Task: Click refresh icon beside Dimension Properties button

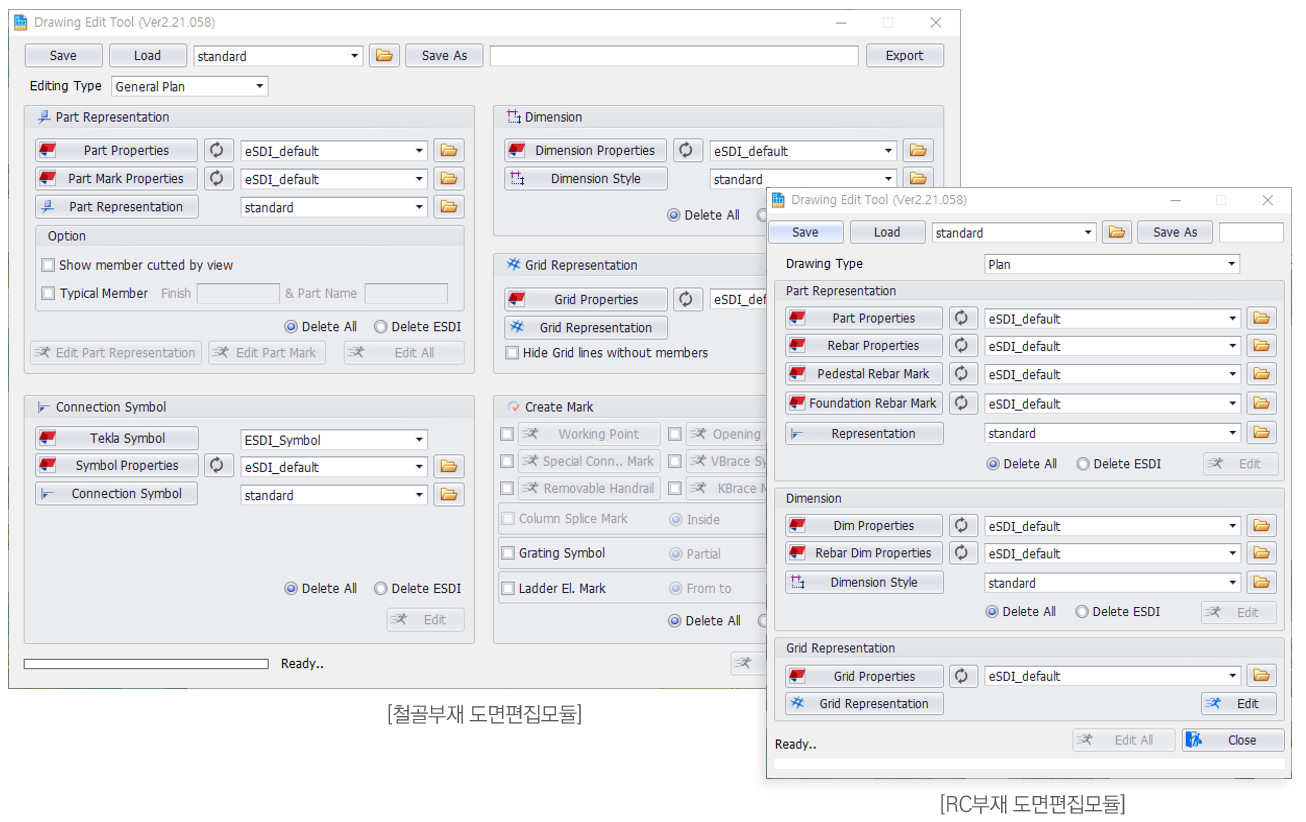Action: (x=686, y=151)
